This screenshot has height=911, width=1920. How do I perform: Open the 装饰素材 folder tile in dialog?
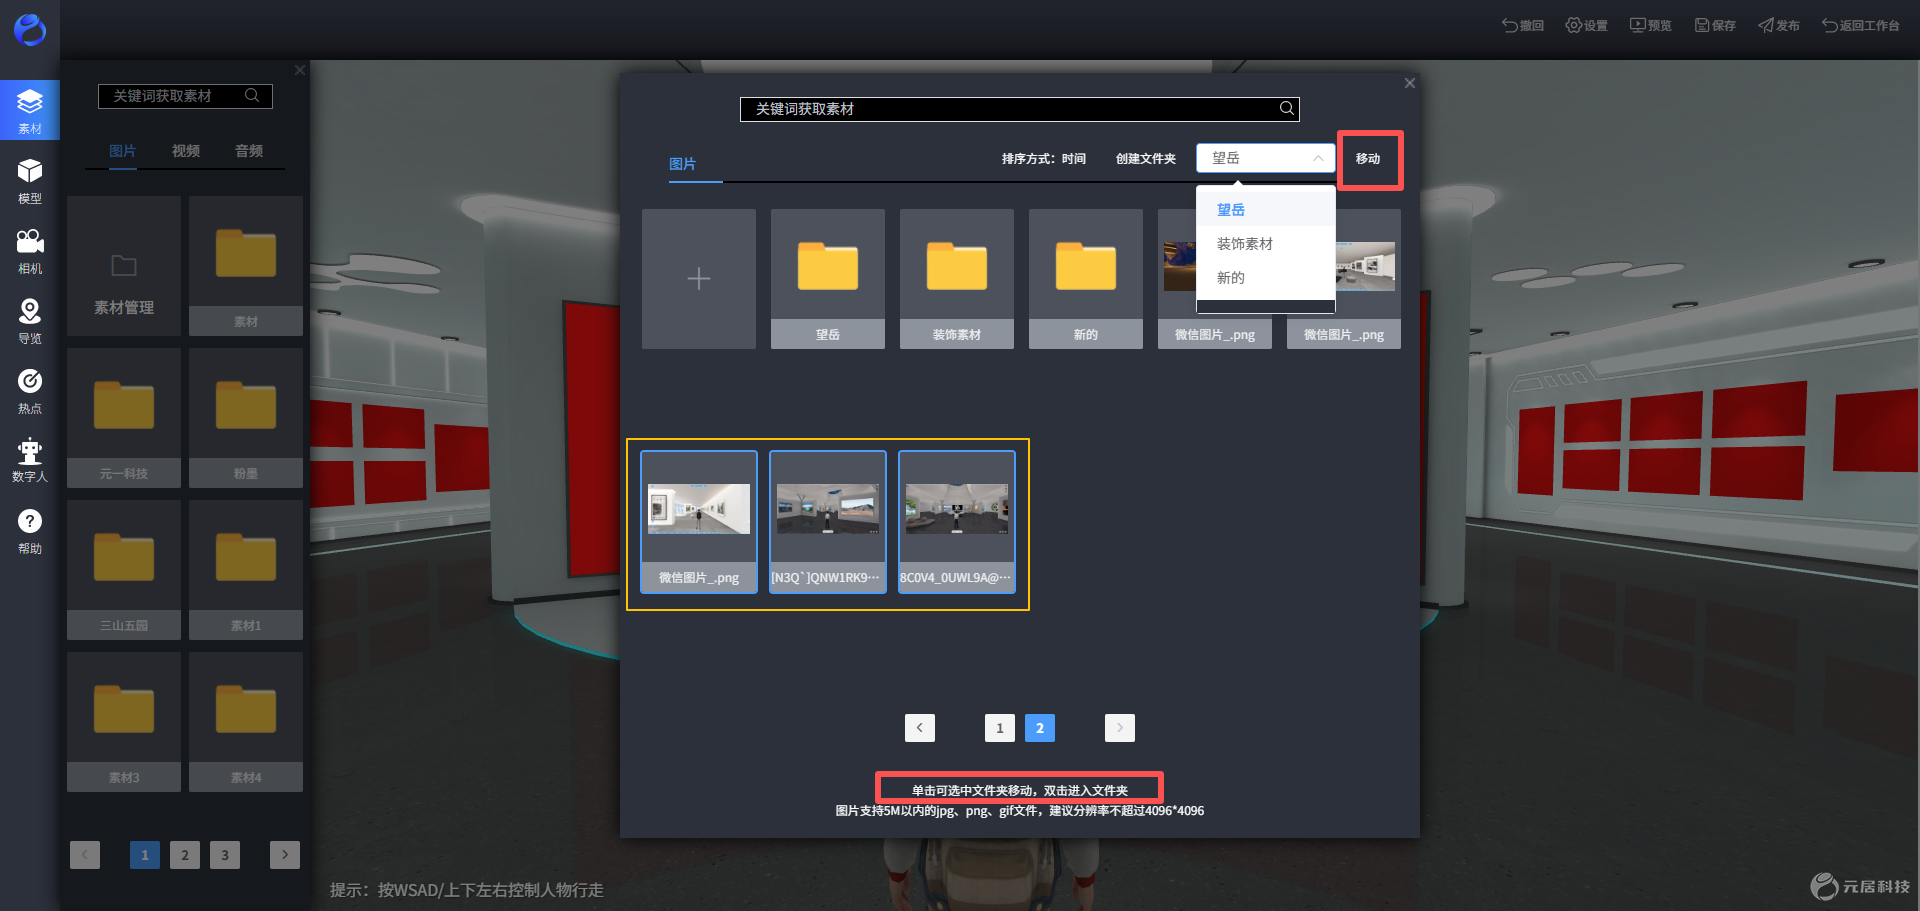pos(957,279)
